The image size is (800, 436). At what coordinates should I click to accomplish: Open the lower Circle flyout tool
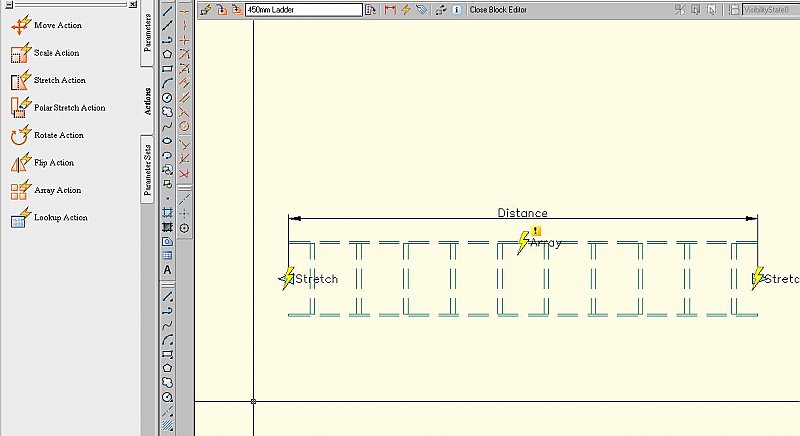point(167,397)
